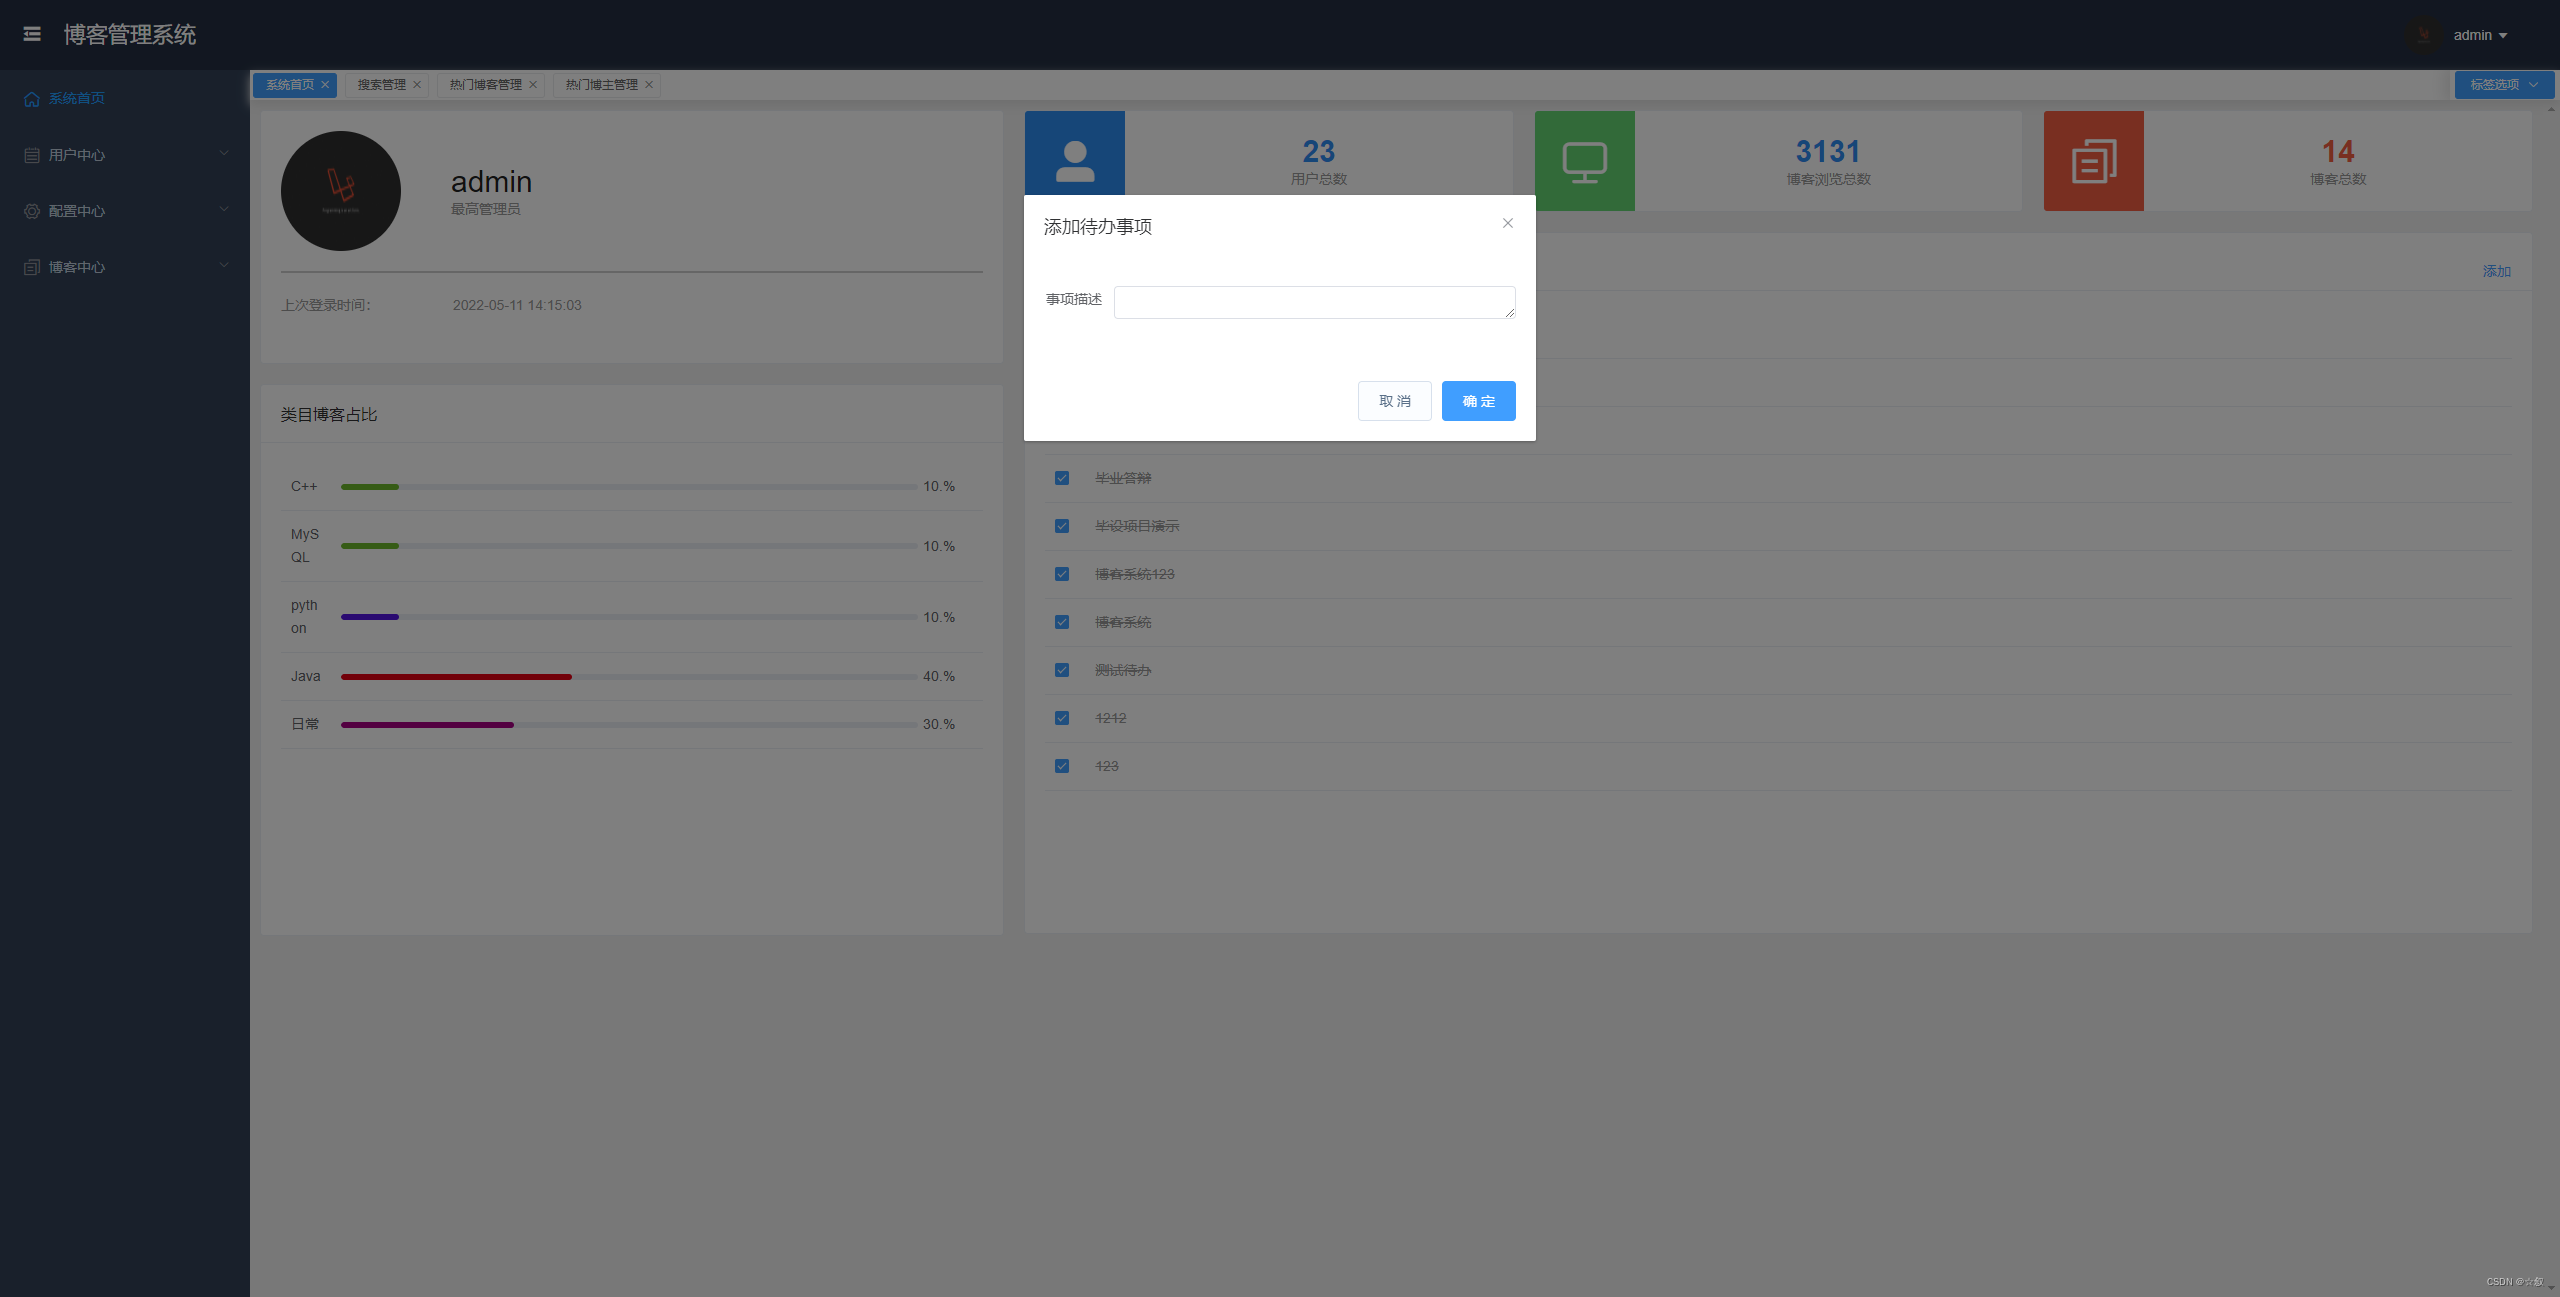Click the red blog total documents icon

pyautogui.click(x=2093, y=161)
